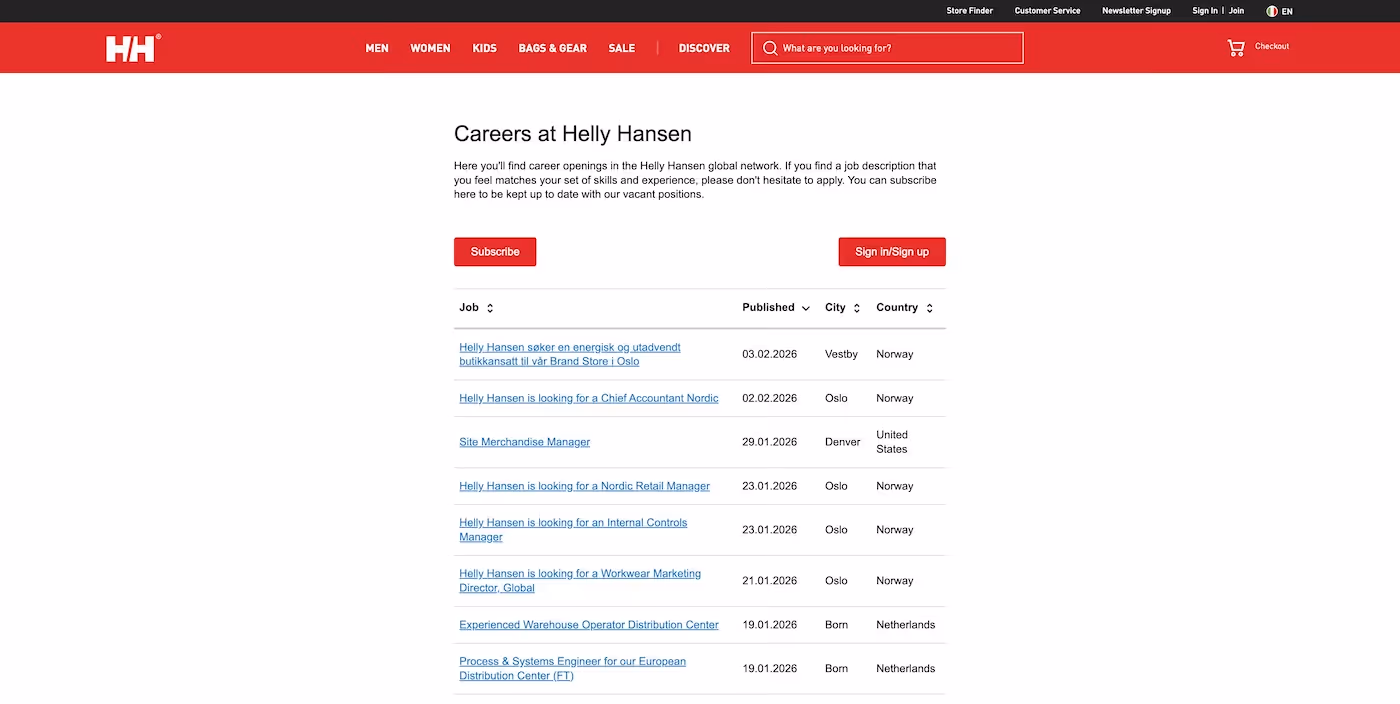Sort the Job column using its sort arrows

(x=490, y=307)
